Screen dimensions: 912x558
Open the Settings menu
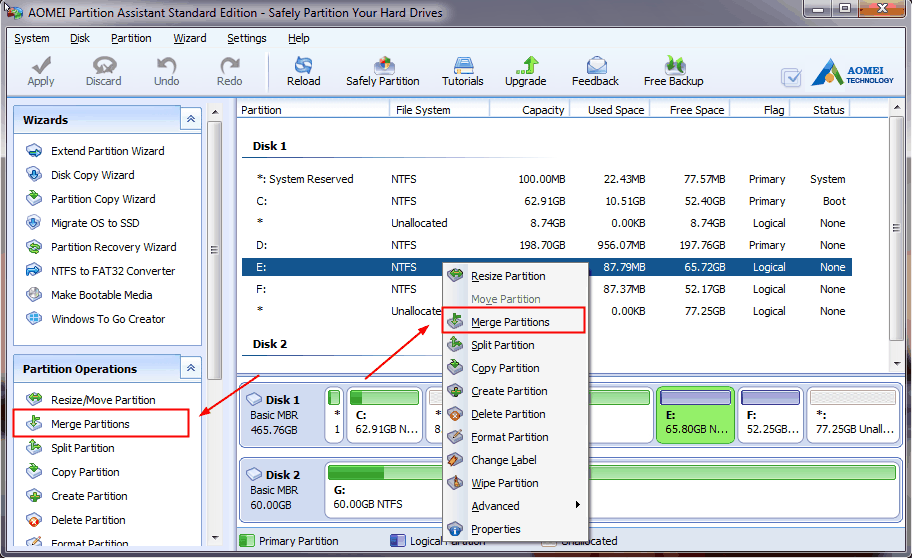click(x=247, y=38)
